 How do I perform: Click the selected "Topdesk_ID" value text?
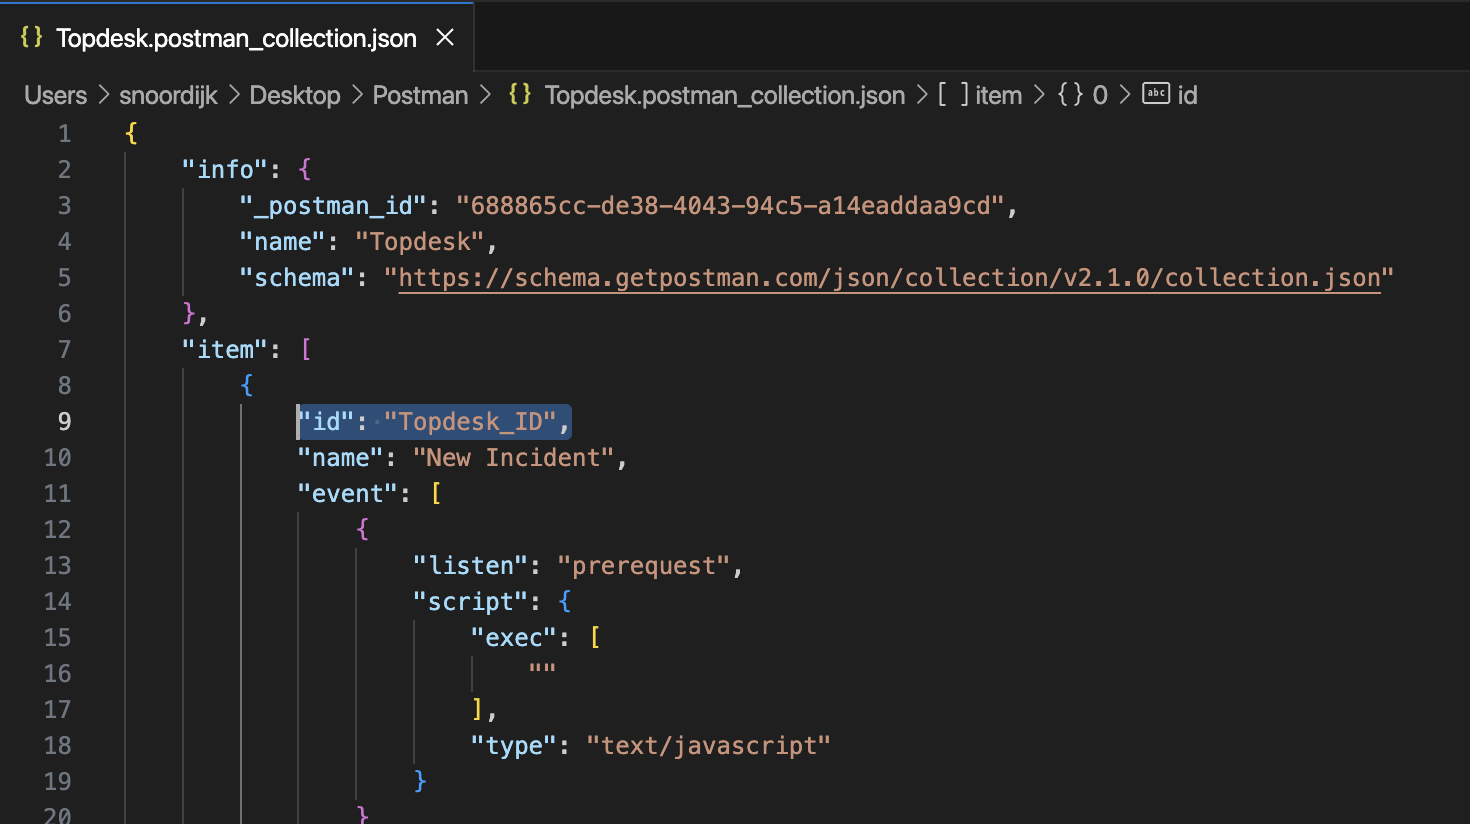point(470,422)
